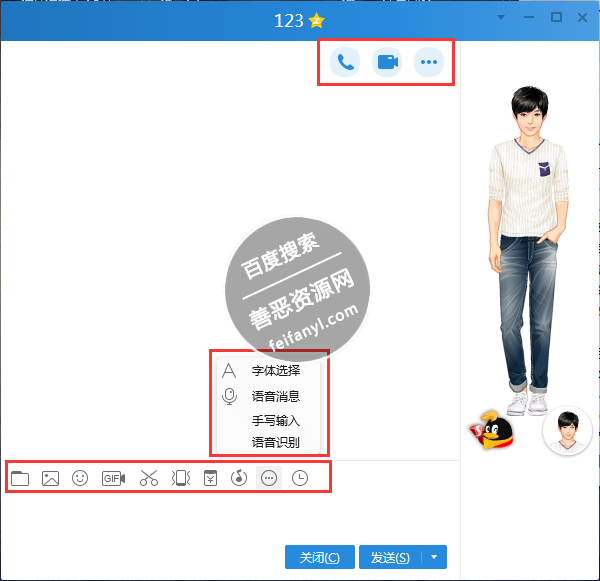Start a voice call with phone icon
This screenshot has width=600, height=581.
pyautogui.click(x=345, y=62)
